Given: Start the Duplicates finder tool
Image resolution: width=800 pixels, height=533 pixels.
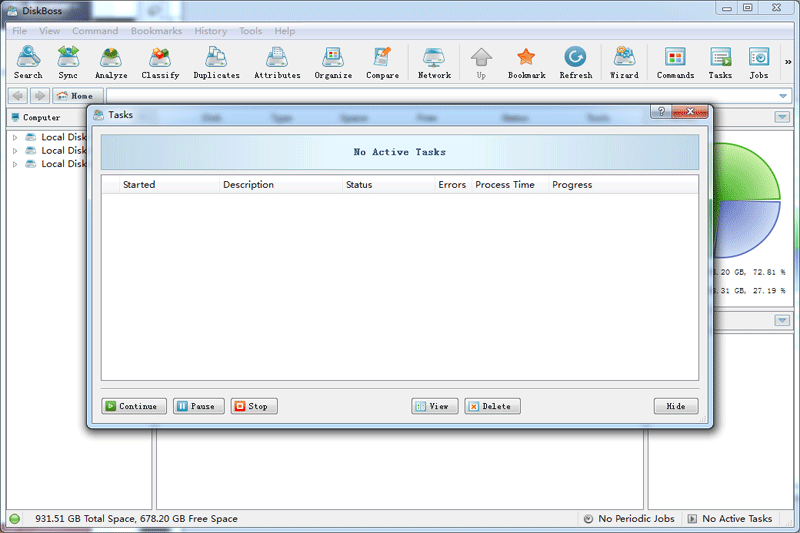Looking at the screenshot, I should (216, 62).
